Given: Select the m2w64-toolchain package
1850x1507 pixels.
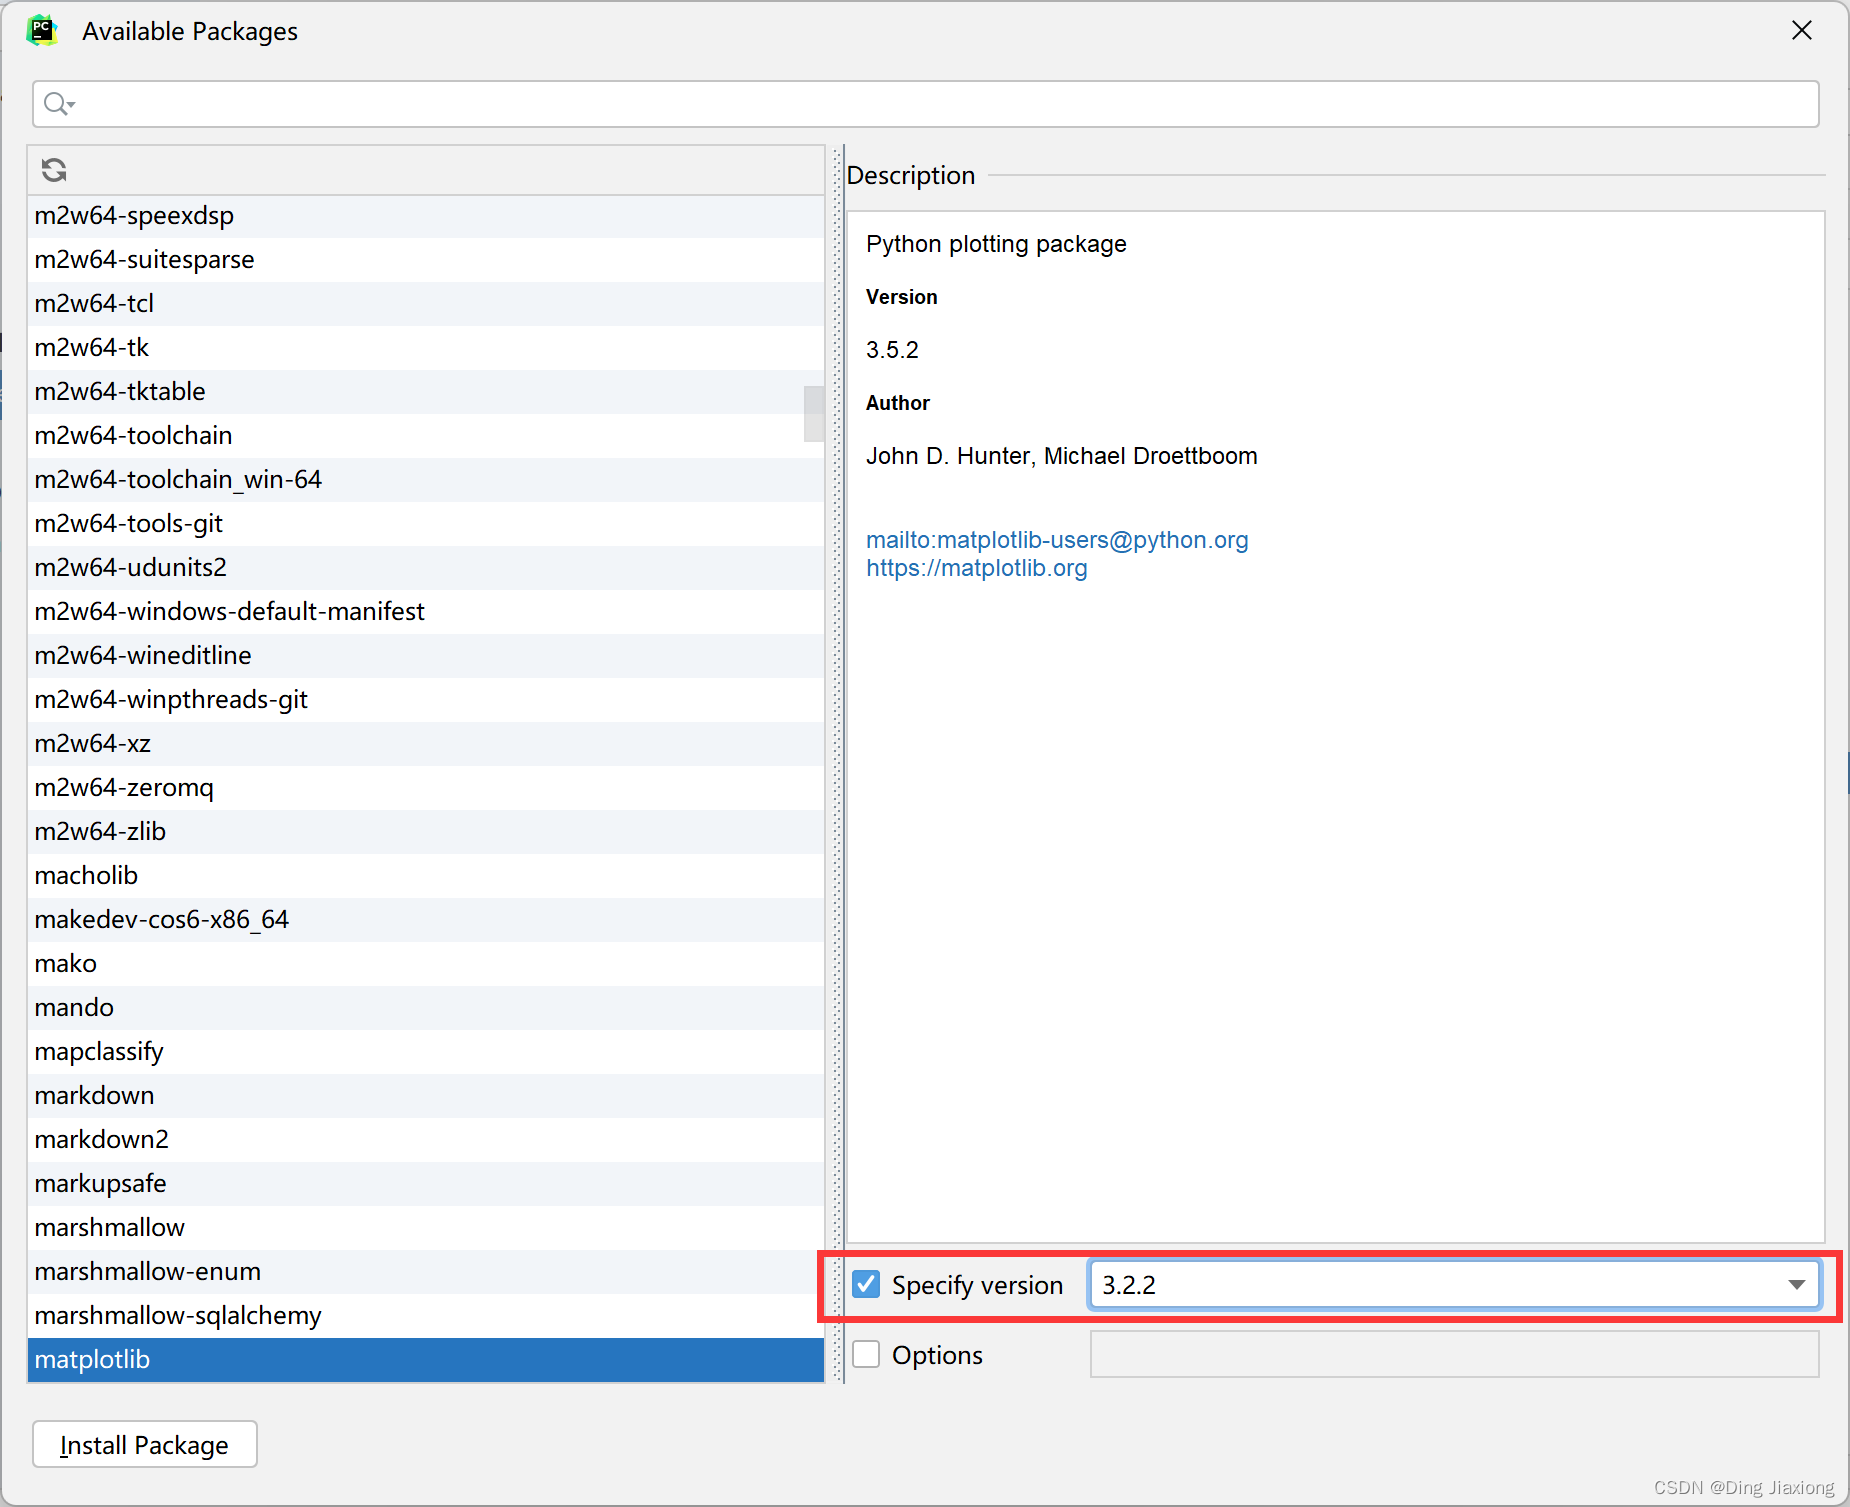Looking at the screenshot, I should click(x=426, y=436).
